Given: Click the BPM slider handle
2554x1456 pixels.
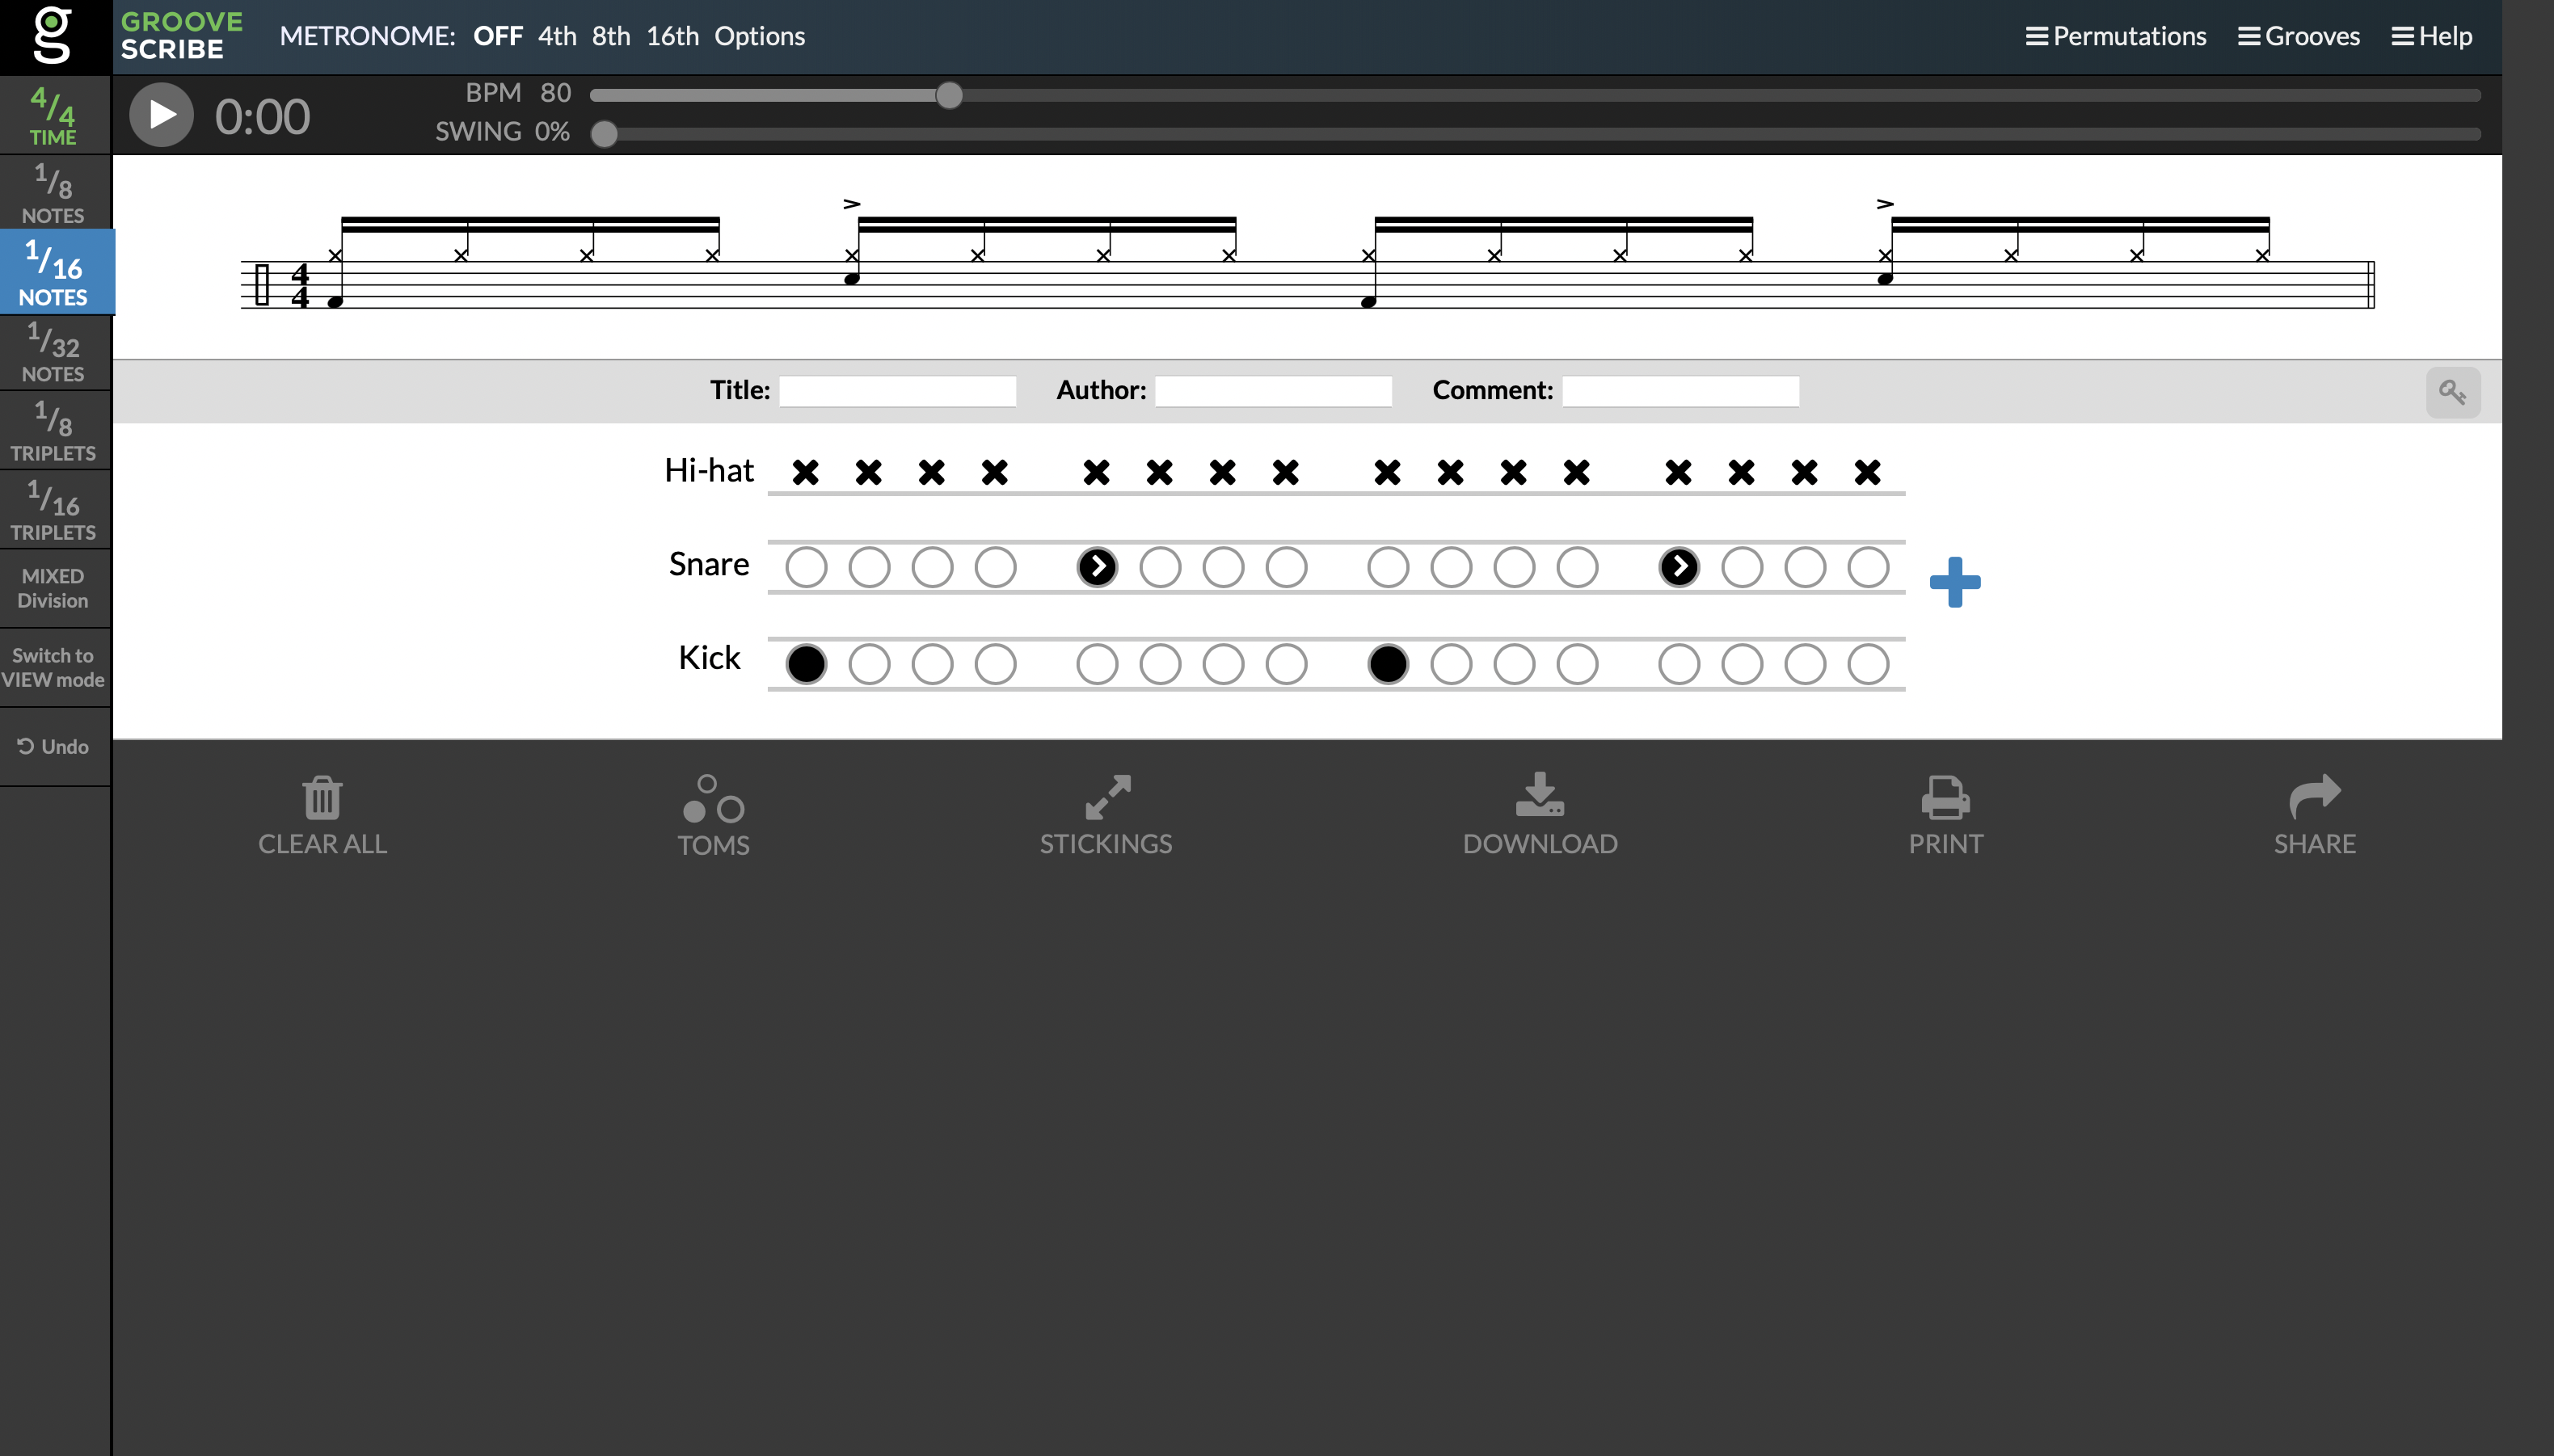Looking at the screenshot, I should 949,96.
